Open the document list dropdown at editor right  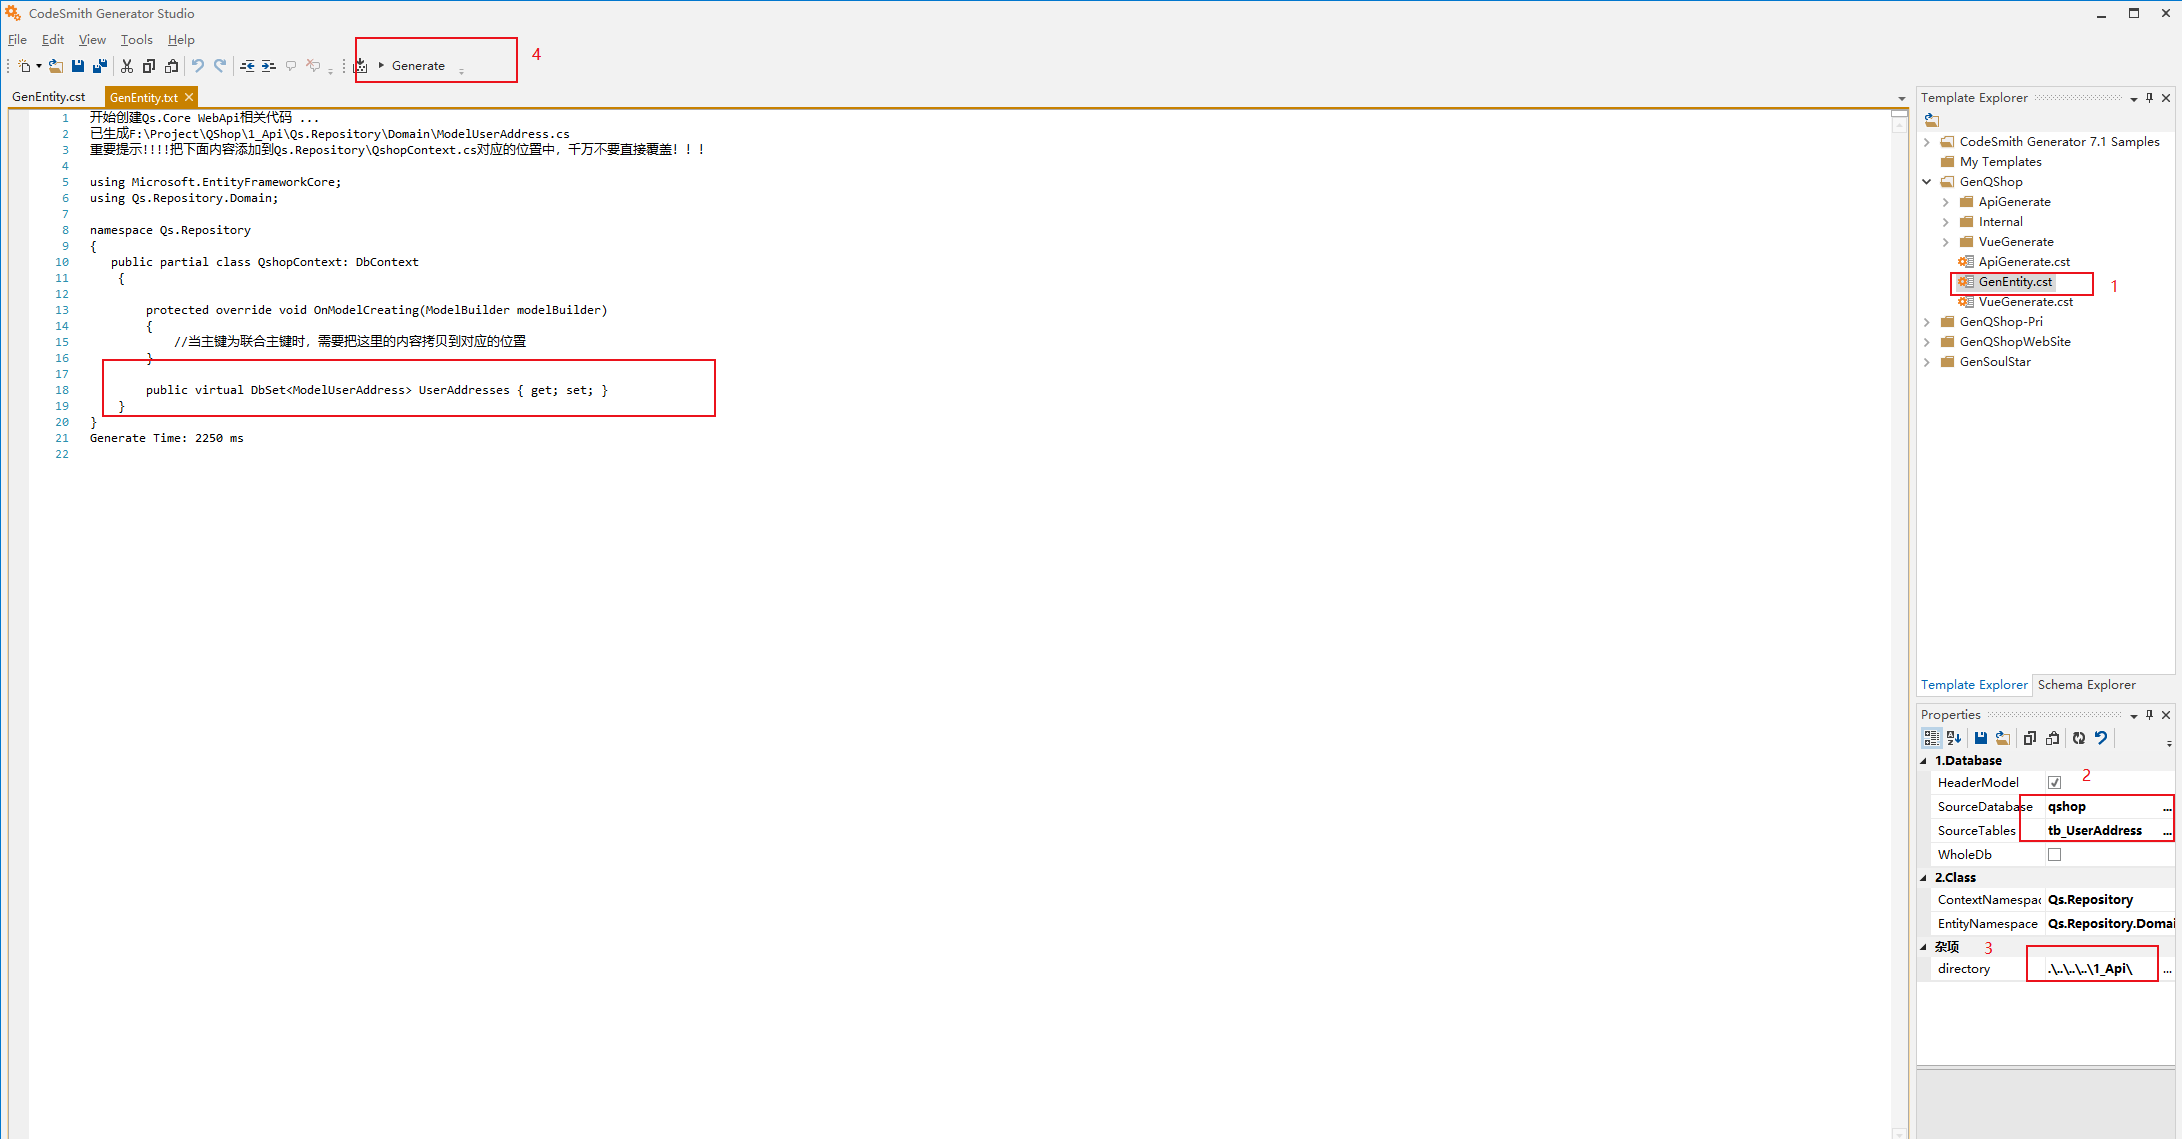pos(1902,98)
